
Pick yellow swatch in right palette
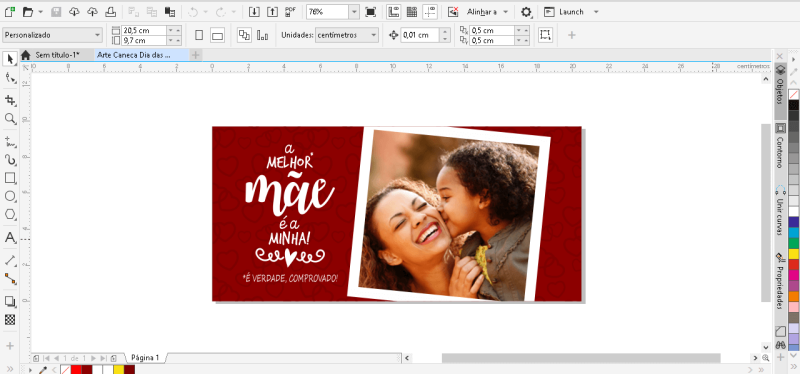(793, 254)
